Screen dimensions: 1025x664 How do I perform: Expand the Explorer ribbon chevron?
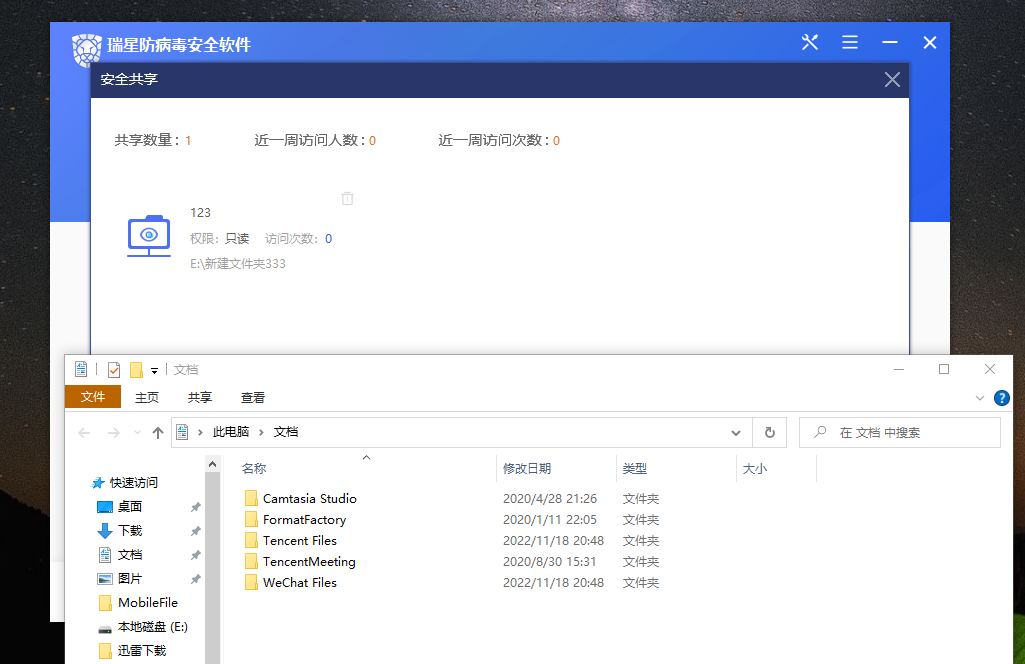coord(979,398)
